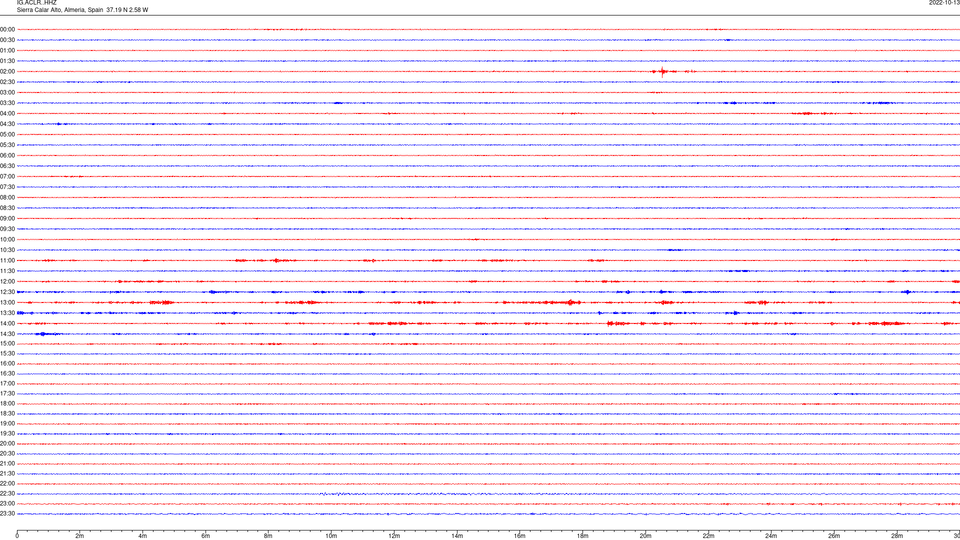
Task: Choose the 08:00 row label
Action: point(7,197)
